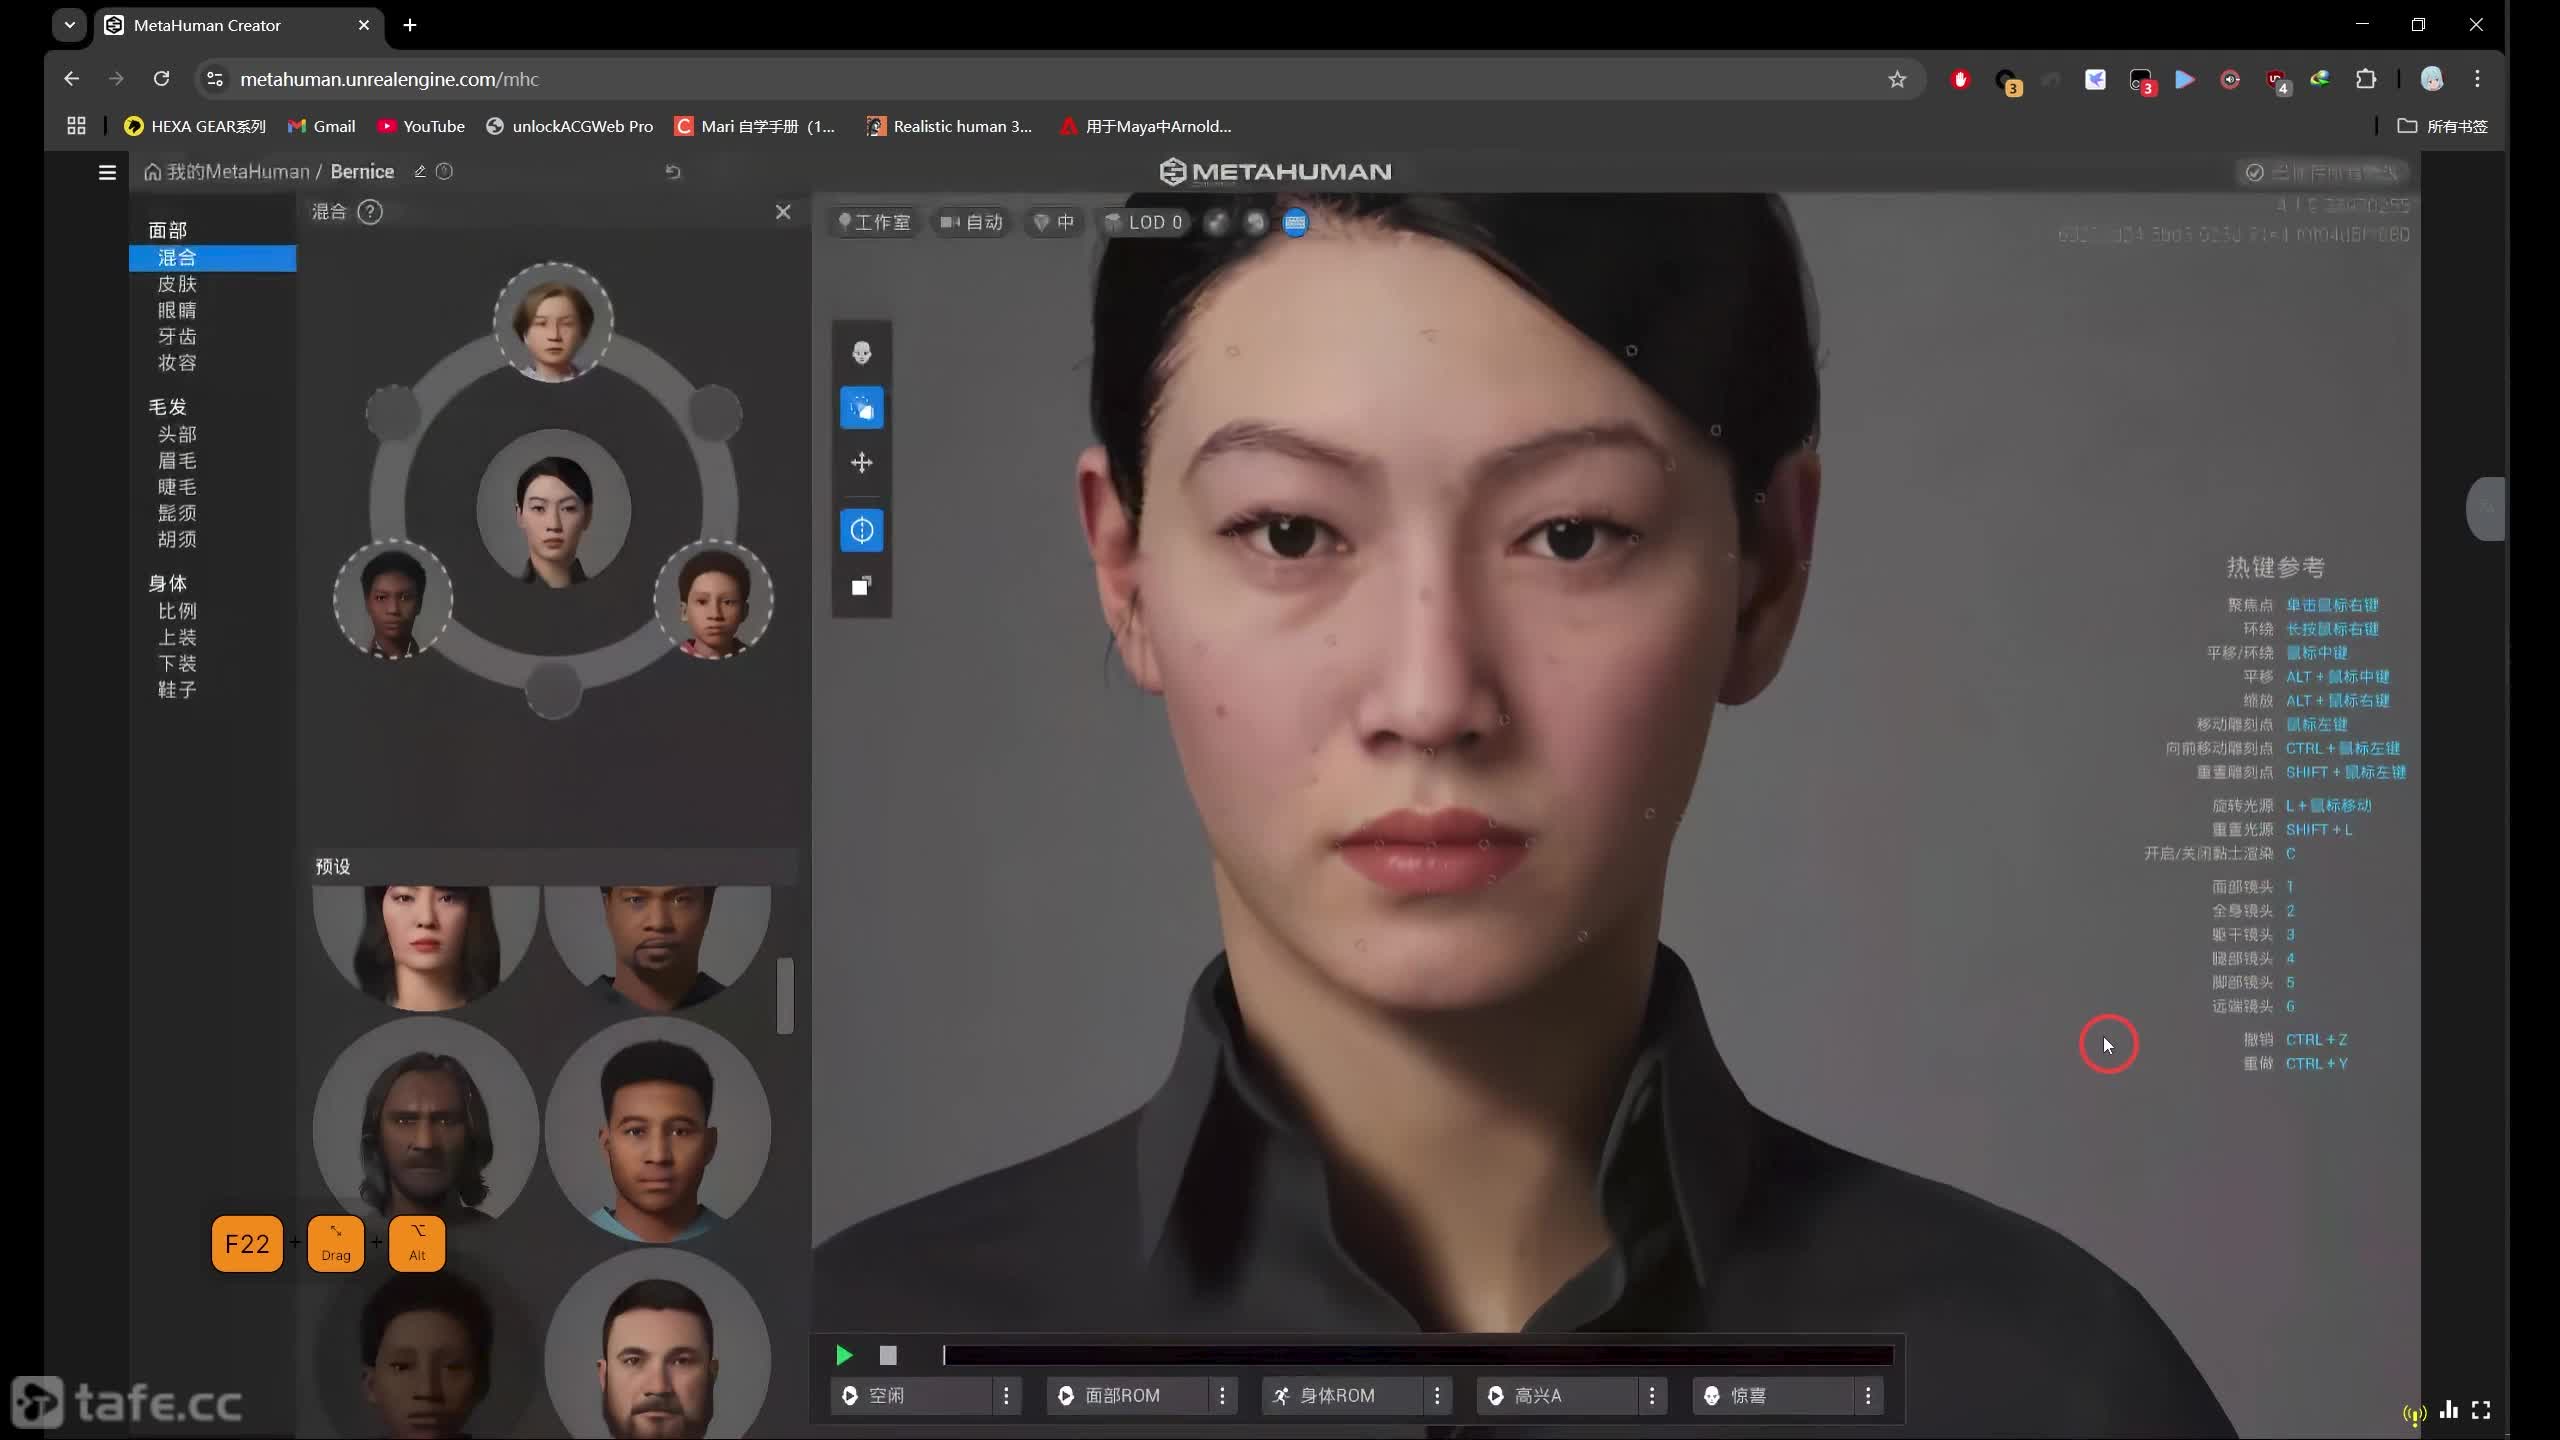Click the empty bottom blend slot
This screenshot has height=1440, width=2560.
pyautogui.click(x=553, y=690)
